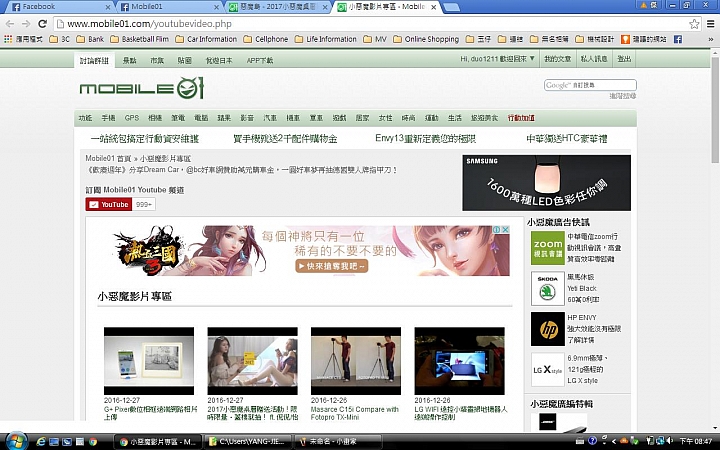The image size is (720, 450).
Task: Switch to the 2017 third browser tab
Action: click(x=278, y=7)
